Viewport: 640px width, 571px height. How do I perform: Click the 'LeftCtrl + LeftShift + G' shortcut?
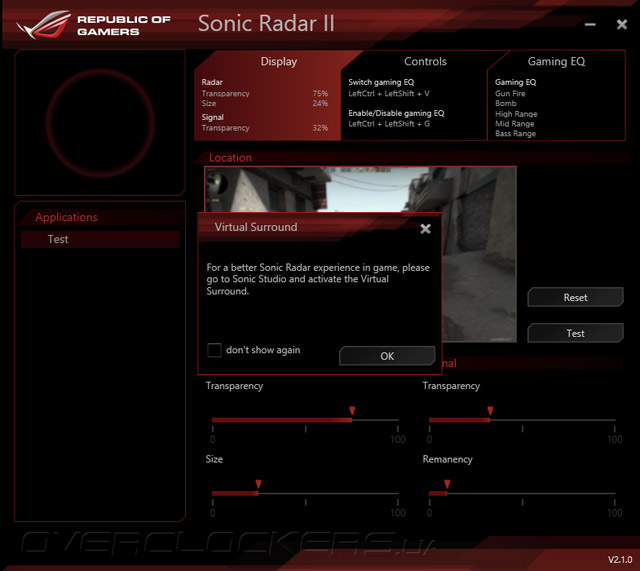point(389,124)
